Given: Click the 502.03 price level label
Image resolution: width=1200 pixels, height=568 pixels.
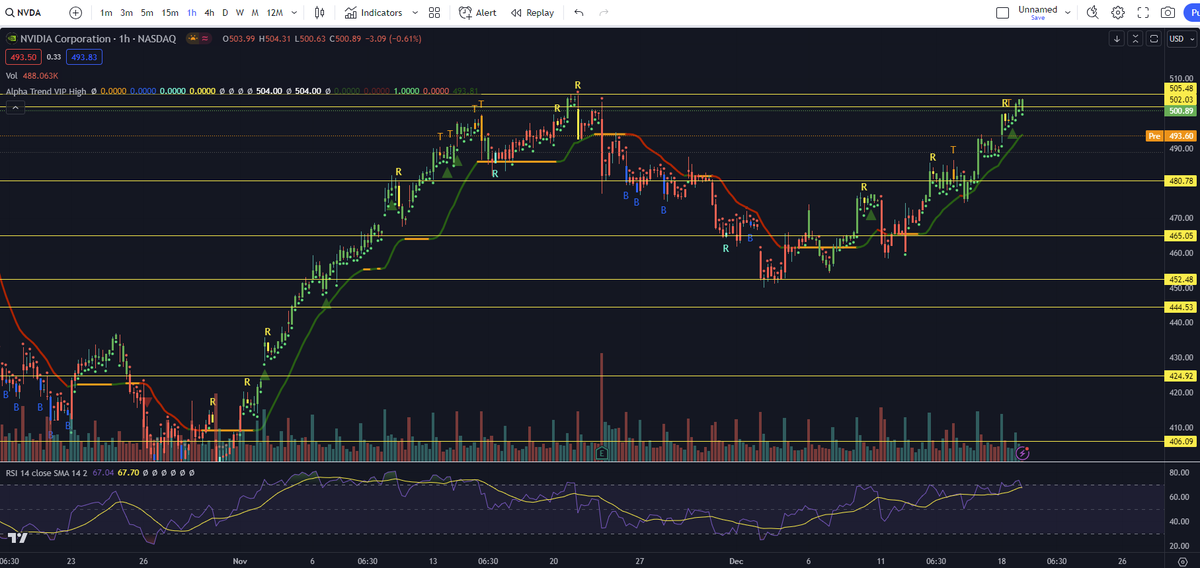Looking at the screenshot, I should pyautogui.click(x=1181, y=99).
